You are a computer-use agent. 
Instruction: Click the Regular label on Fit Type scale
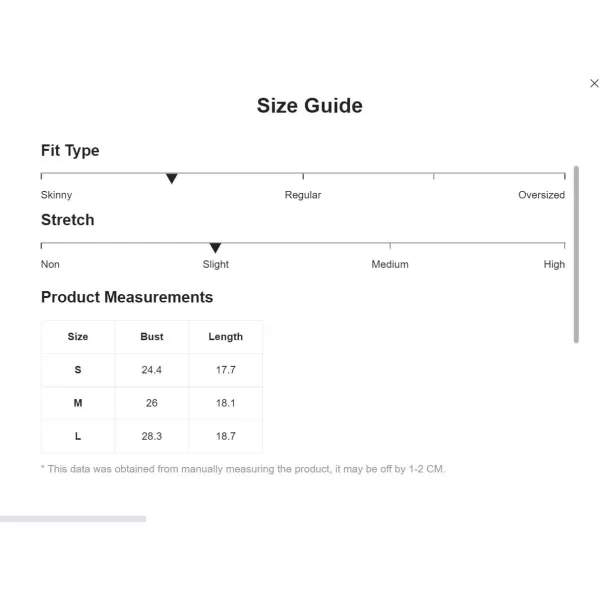click(303, 195)
